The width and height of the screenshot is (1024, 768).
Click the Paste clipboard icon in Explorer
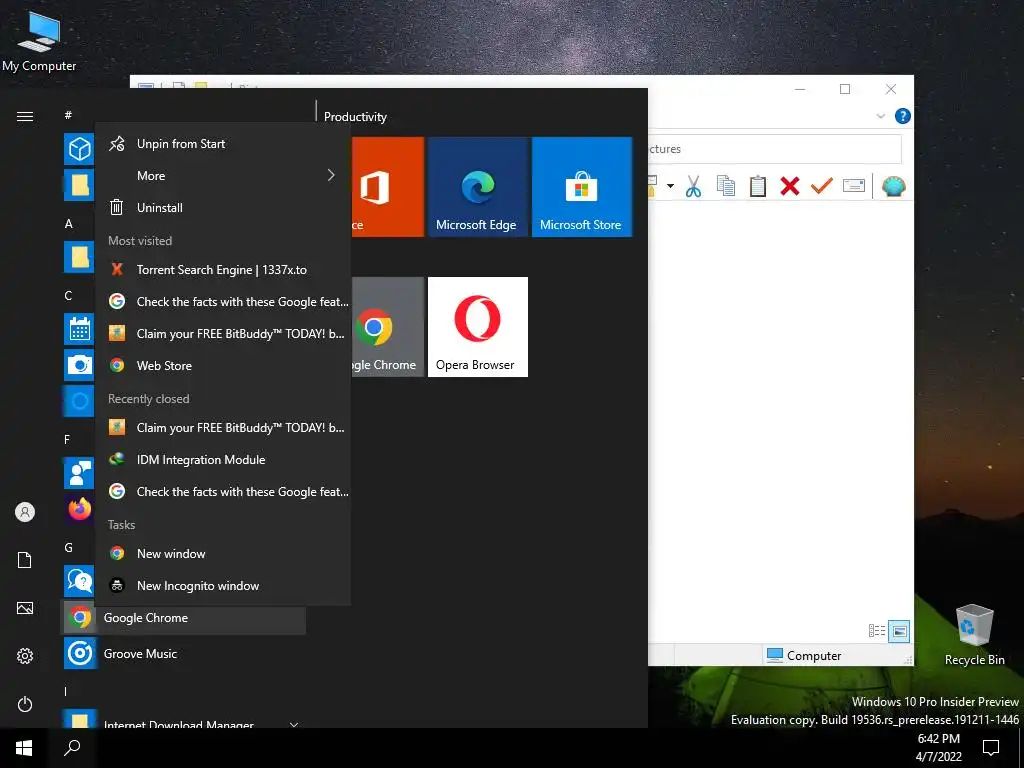pyautogui.click(x=758, y=187)
